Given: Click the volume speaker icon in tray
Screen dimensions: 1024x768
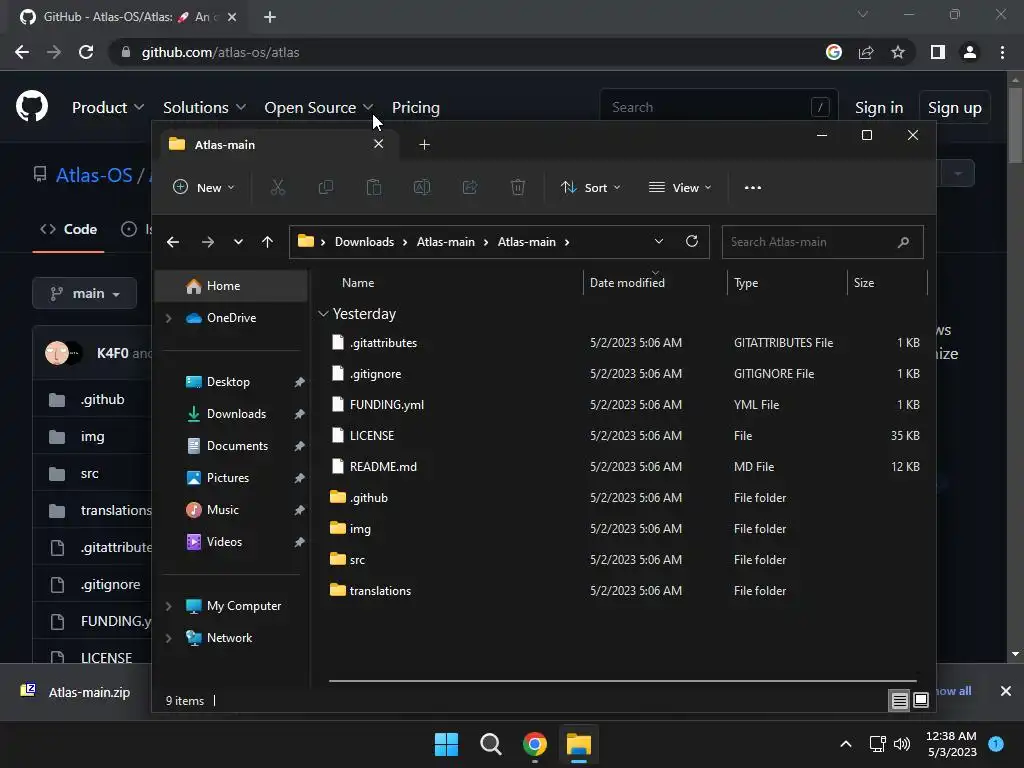Looking at the screenshot, I should point(902,744).
